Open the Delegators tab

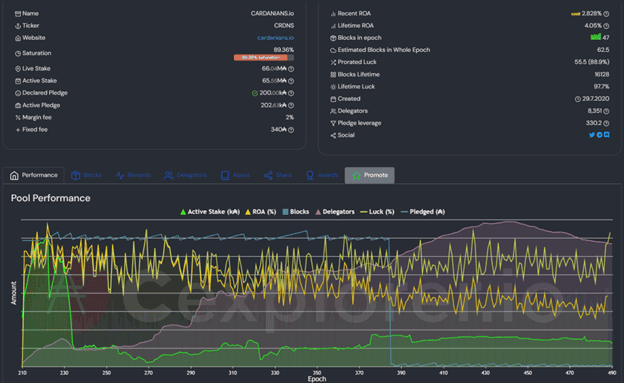[x=185, y=175]
